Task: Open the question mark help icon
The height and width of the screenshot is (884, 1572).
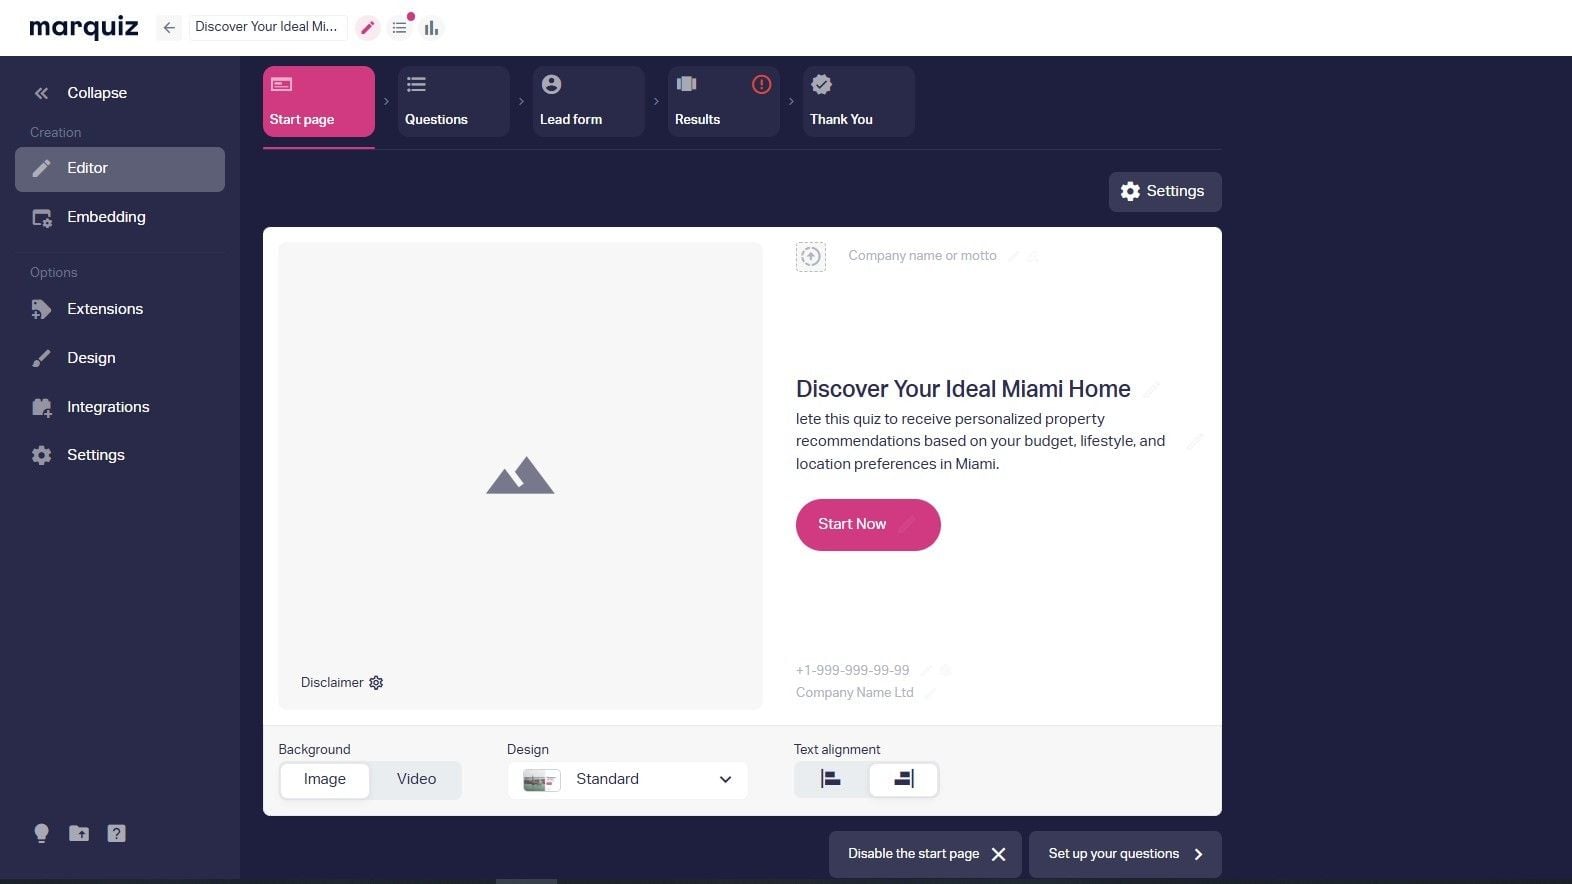Action: (x=116, y=833)
